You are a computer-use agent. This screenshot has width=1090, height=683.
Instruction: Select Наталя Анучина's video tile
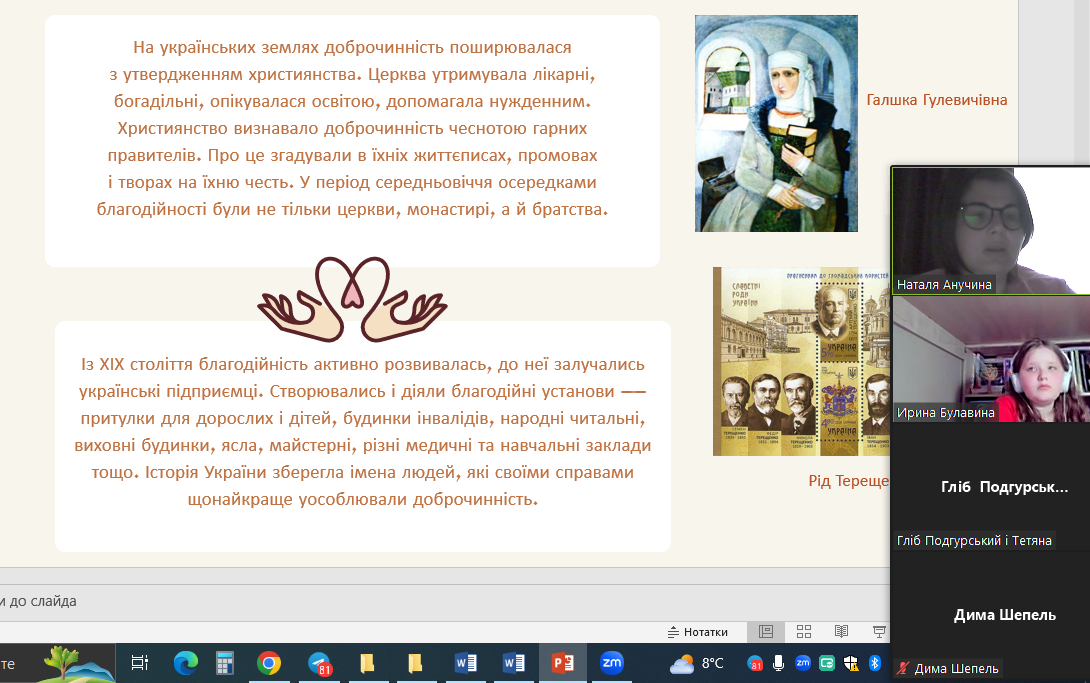[x=991, y=231]
